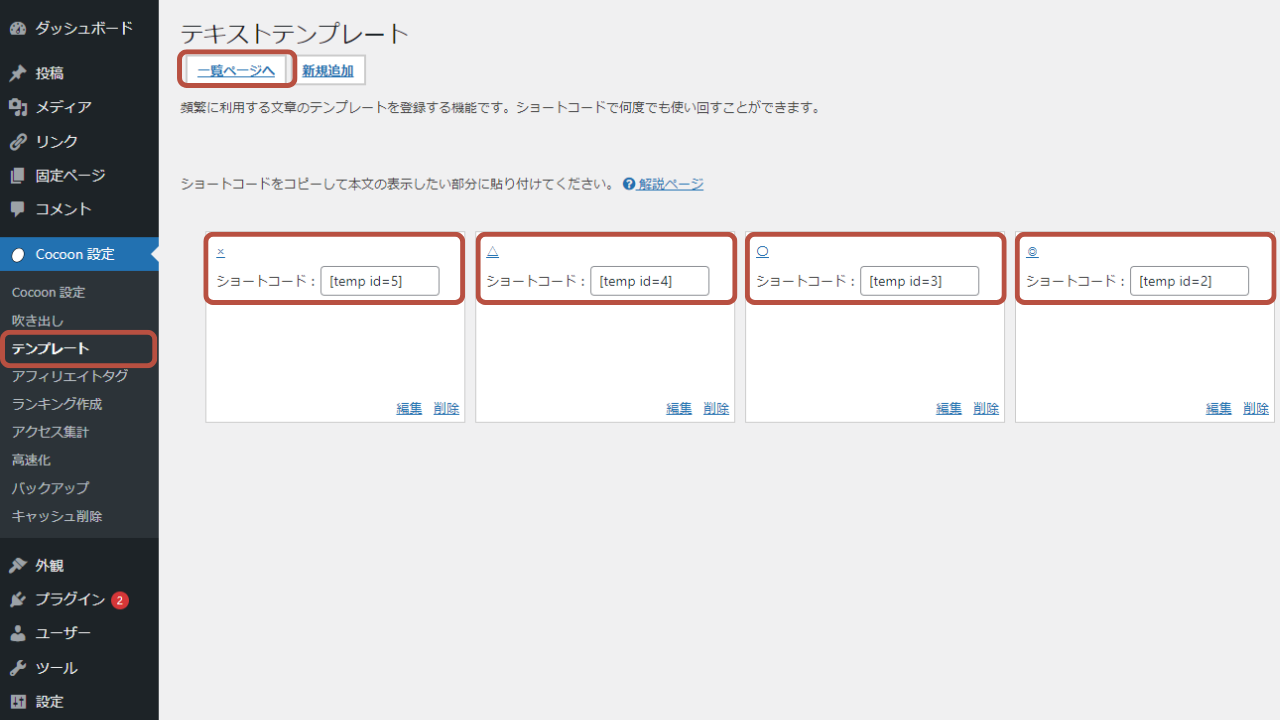Click 編集 on the ◎ template card
The width and height of the screenshot is (1280, 720).
click(x=1219, y=408)
